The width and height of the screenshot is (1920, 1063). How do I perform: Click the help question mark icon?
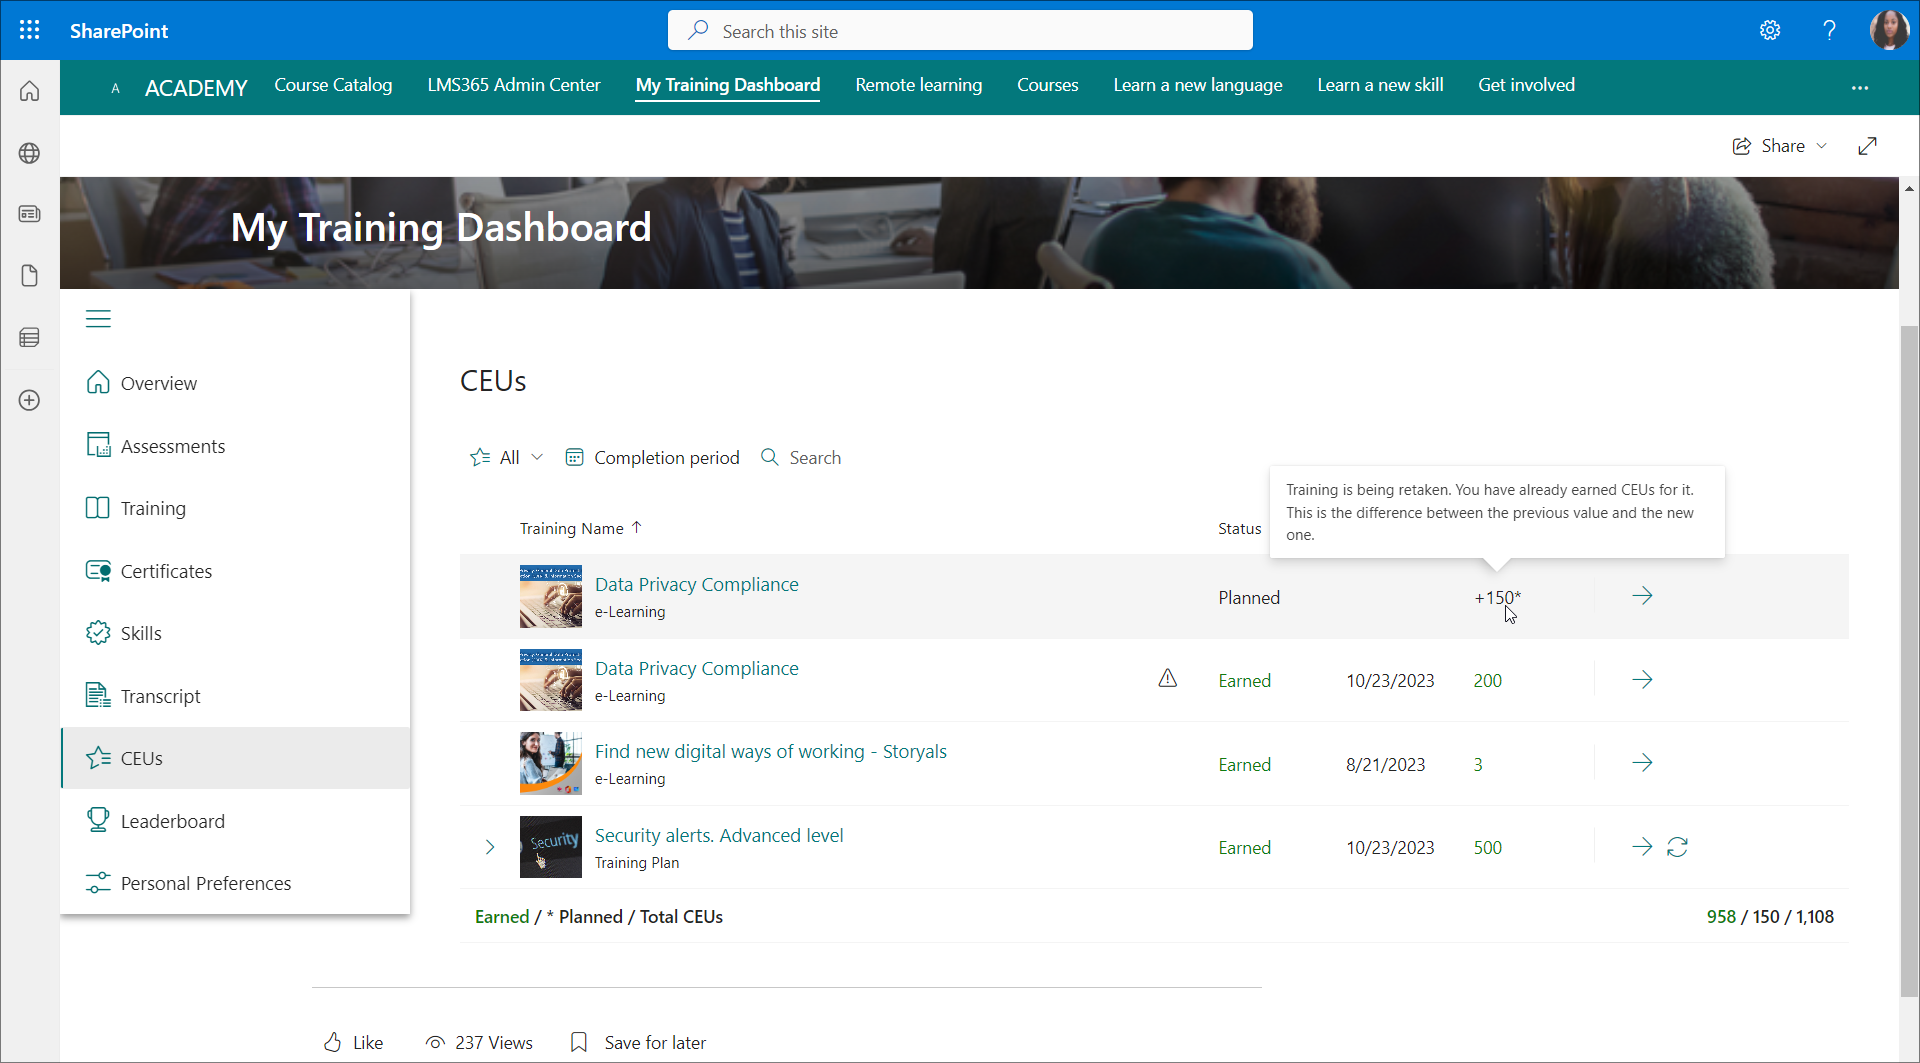(1829, 30)
